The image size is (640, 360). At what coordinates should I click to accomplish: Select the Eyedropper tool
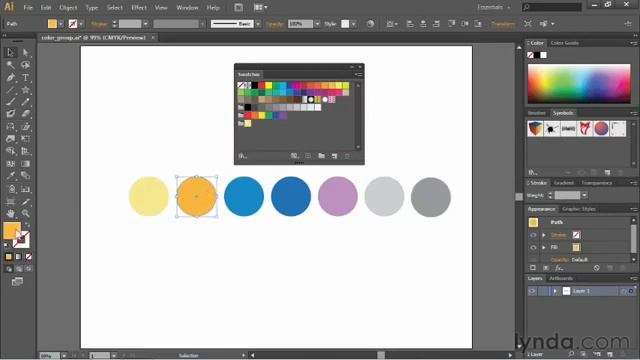[11, 176]
